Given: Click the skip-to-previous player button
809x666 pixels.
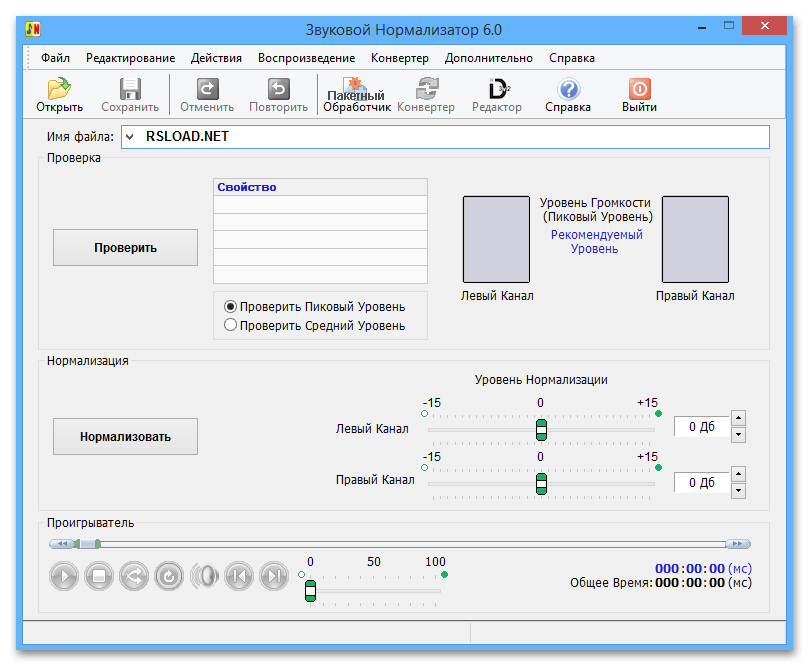Looking at the screenshot, I should [x=238, y=576].
